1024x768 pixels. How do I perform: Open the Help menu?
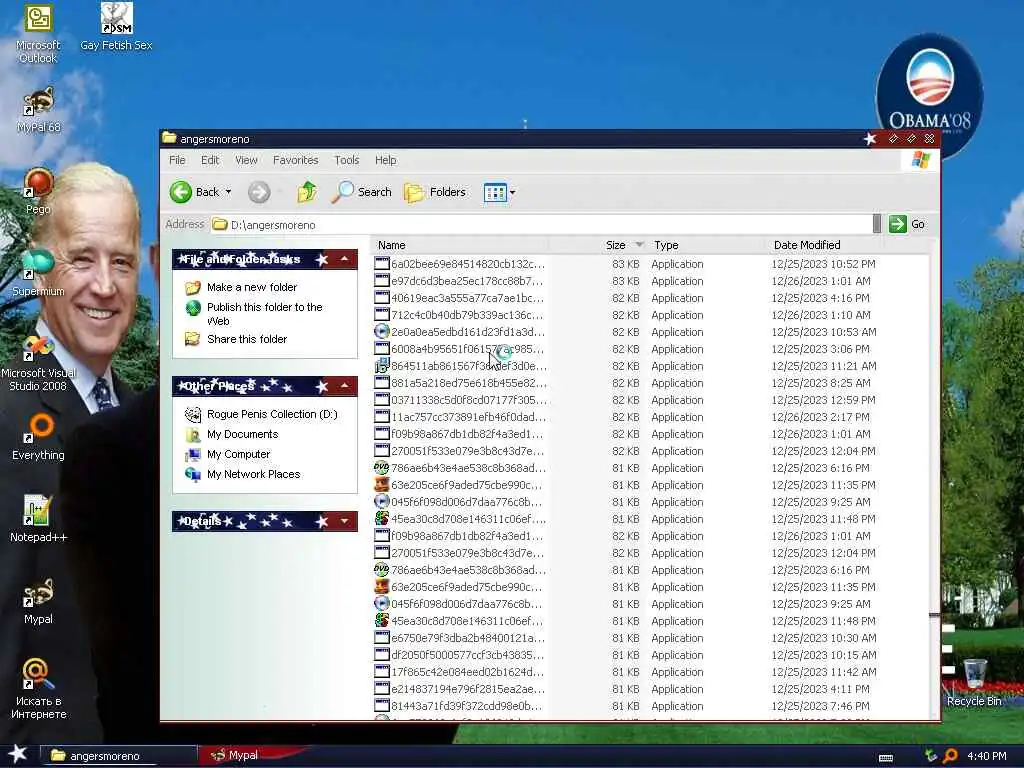(x=385, y=160)
